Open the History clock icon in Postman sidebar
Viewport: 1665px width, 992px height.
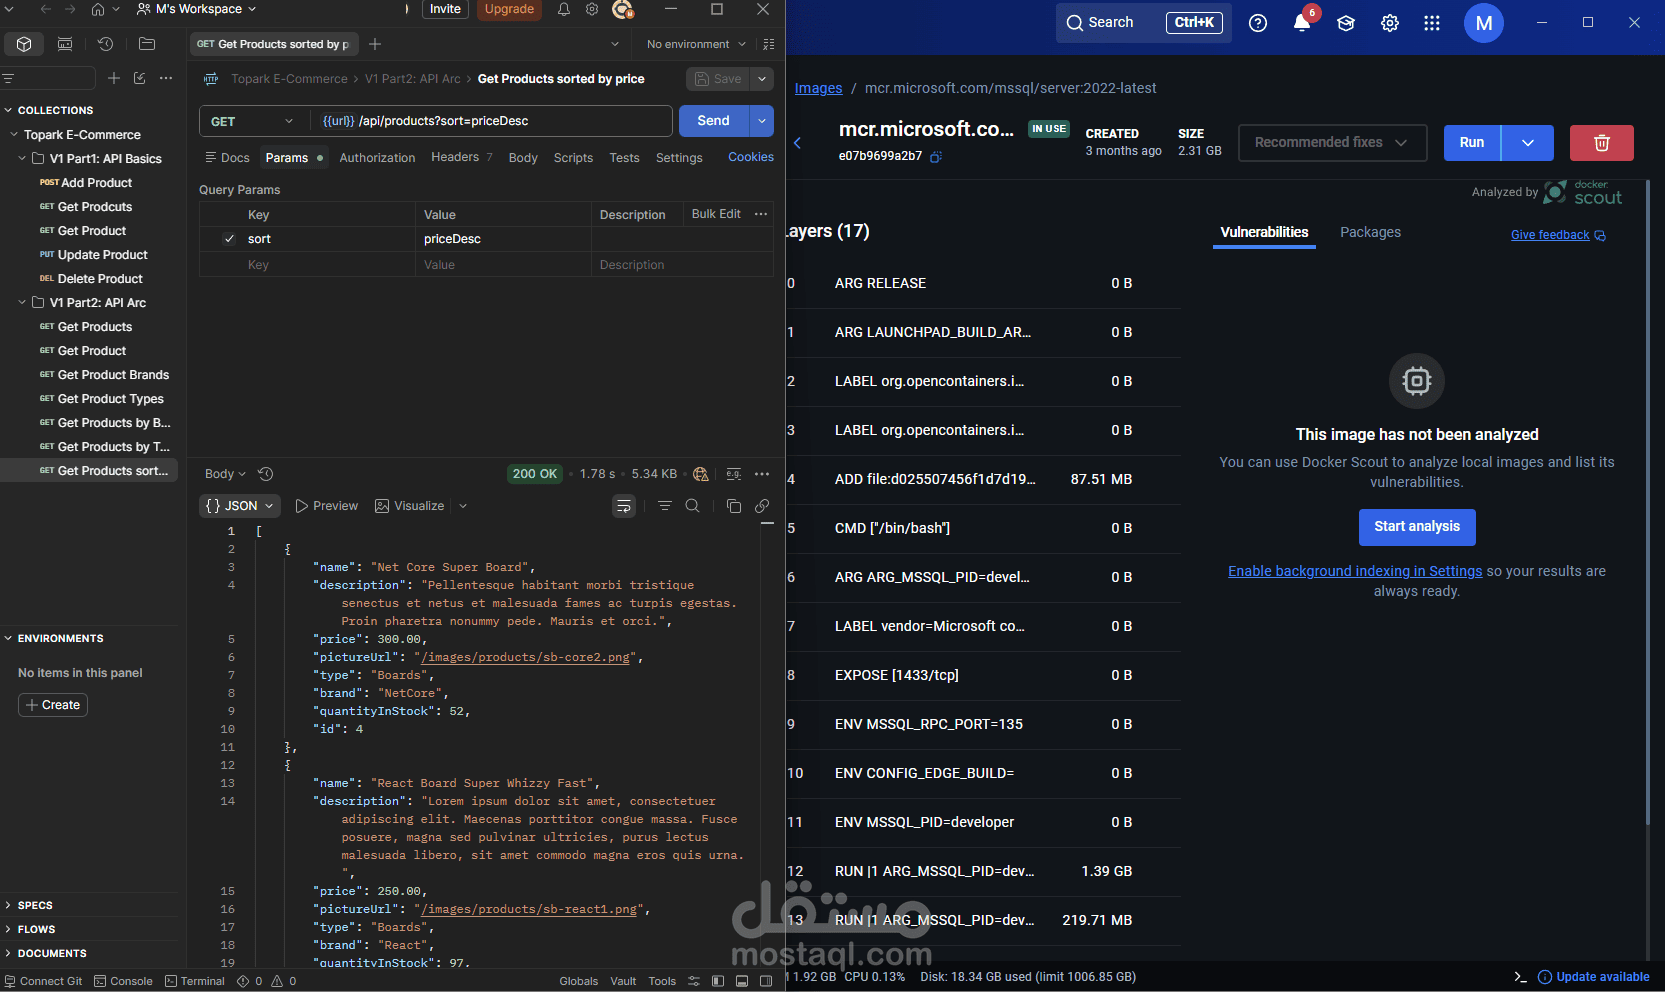tap(105, 44)
